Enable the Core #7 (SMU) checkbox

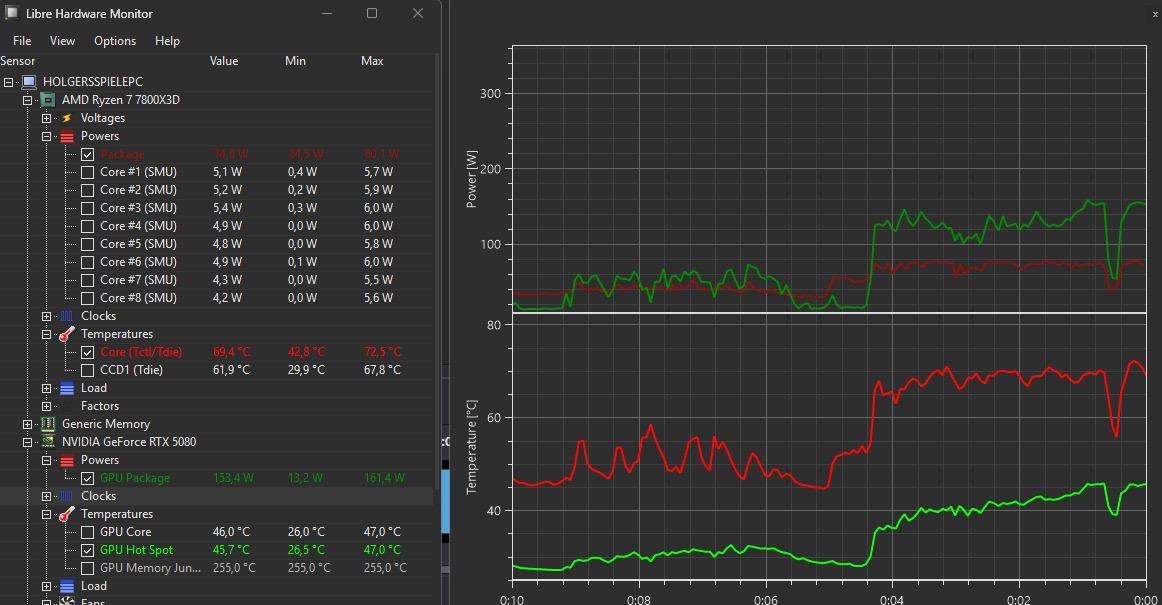(x=87, y=280)
